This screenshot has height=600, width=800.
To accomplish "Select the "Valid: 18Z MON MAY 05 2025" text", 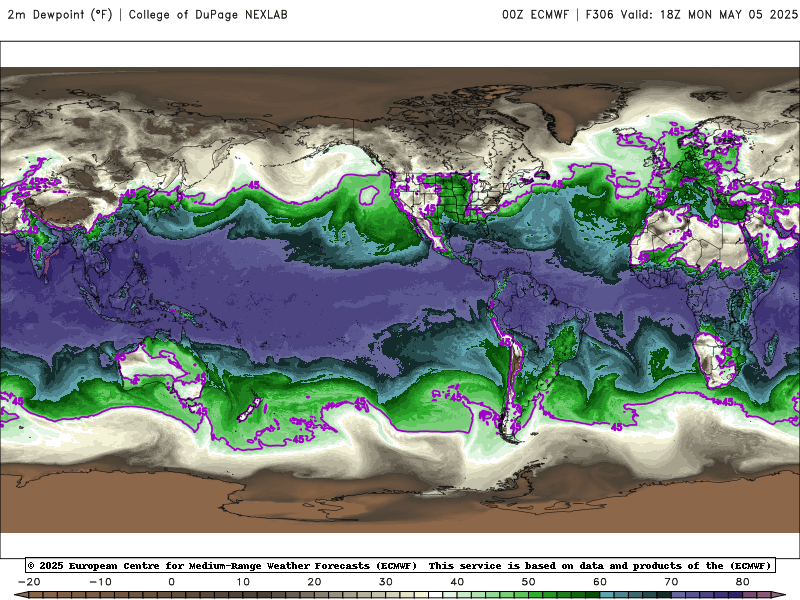I will (x=709, y=14).
